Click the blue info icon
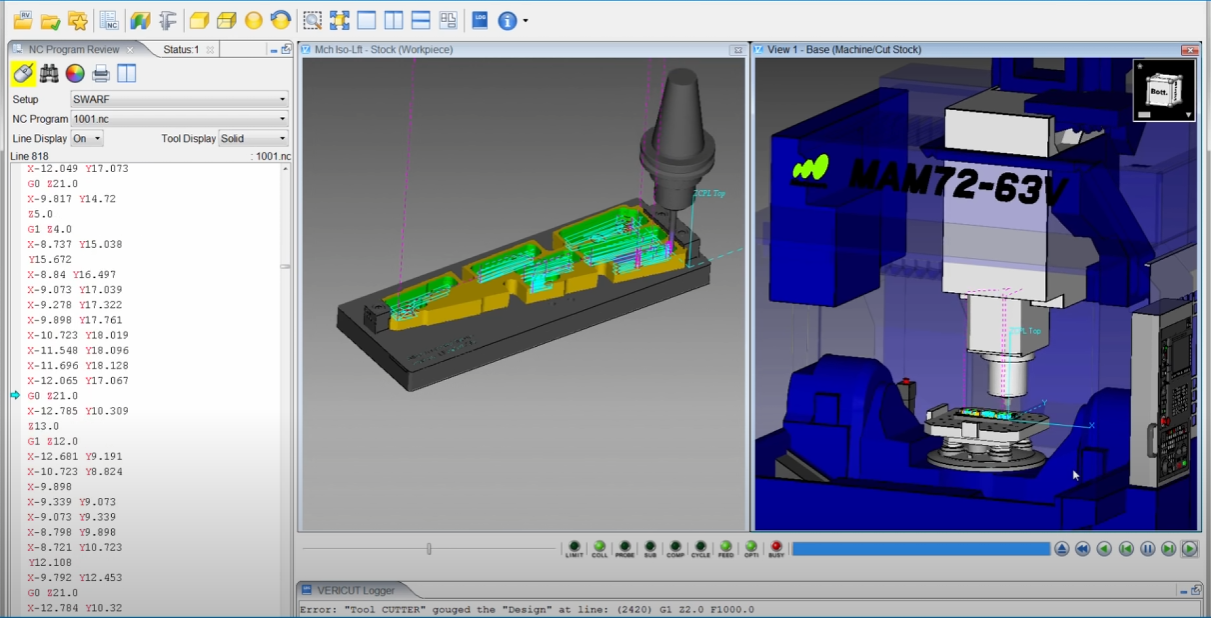Screen dimensions: 1211x618 click(x=507, y=20)
